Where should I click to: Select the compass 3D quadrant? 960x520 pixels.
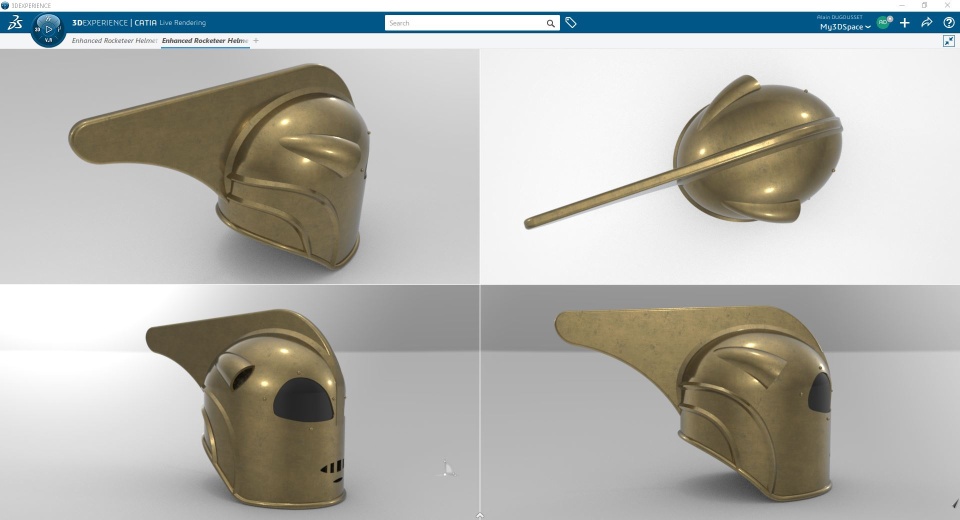(x=37, y=29)
